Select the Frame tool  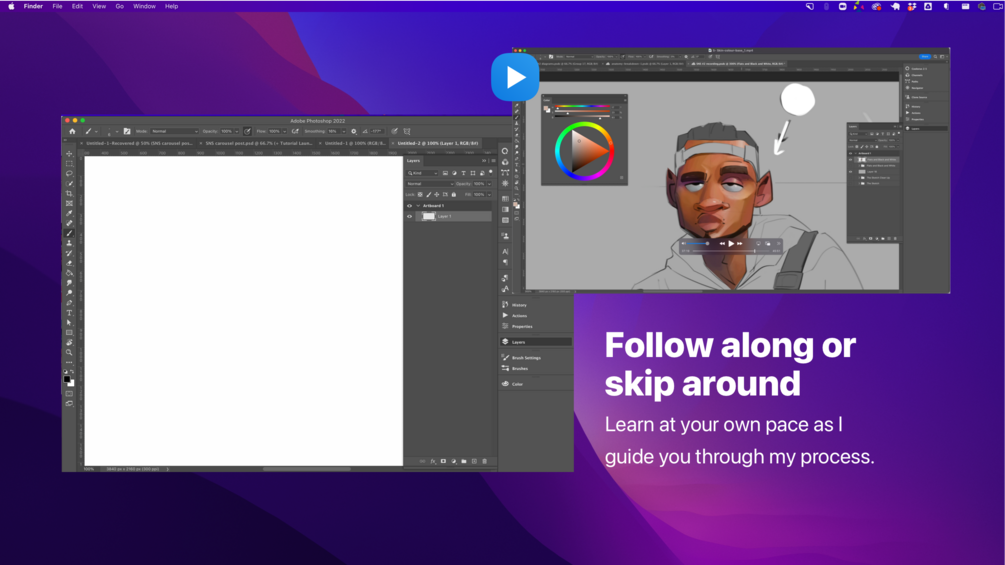pyautogui.click(x=69, y=204)
